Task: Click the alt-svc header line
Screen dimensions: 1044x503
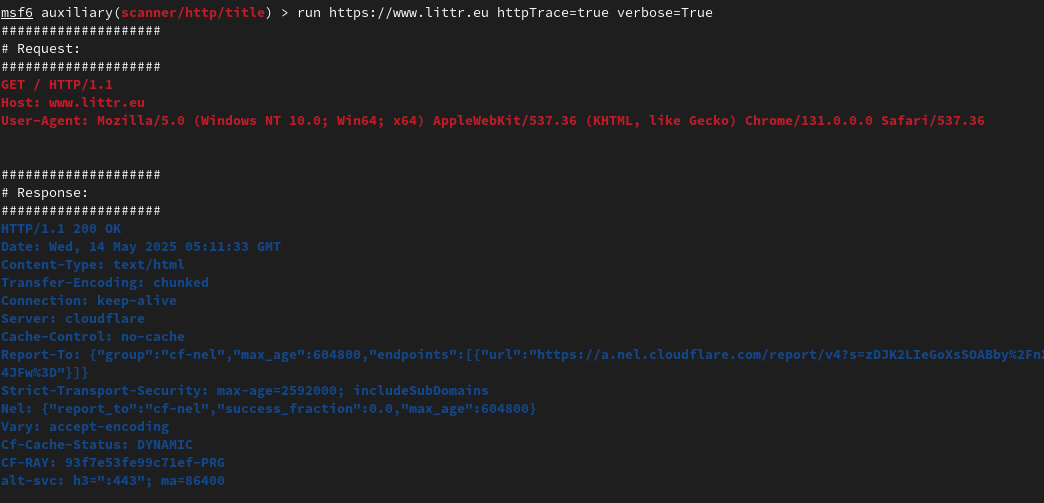Action: [113, 480]
